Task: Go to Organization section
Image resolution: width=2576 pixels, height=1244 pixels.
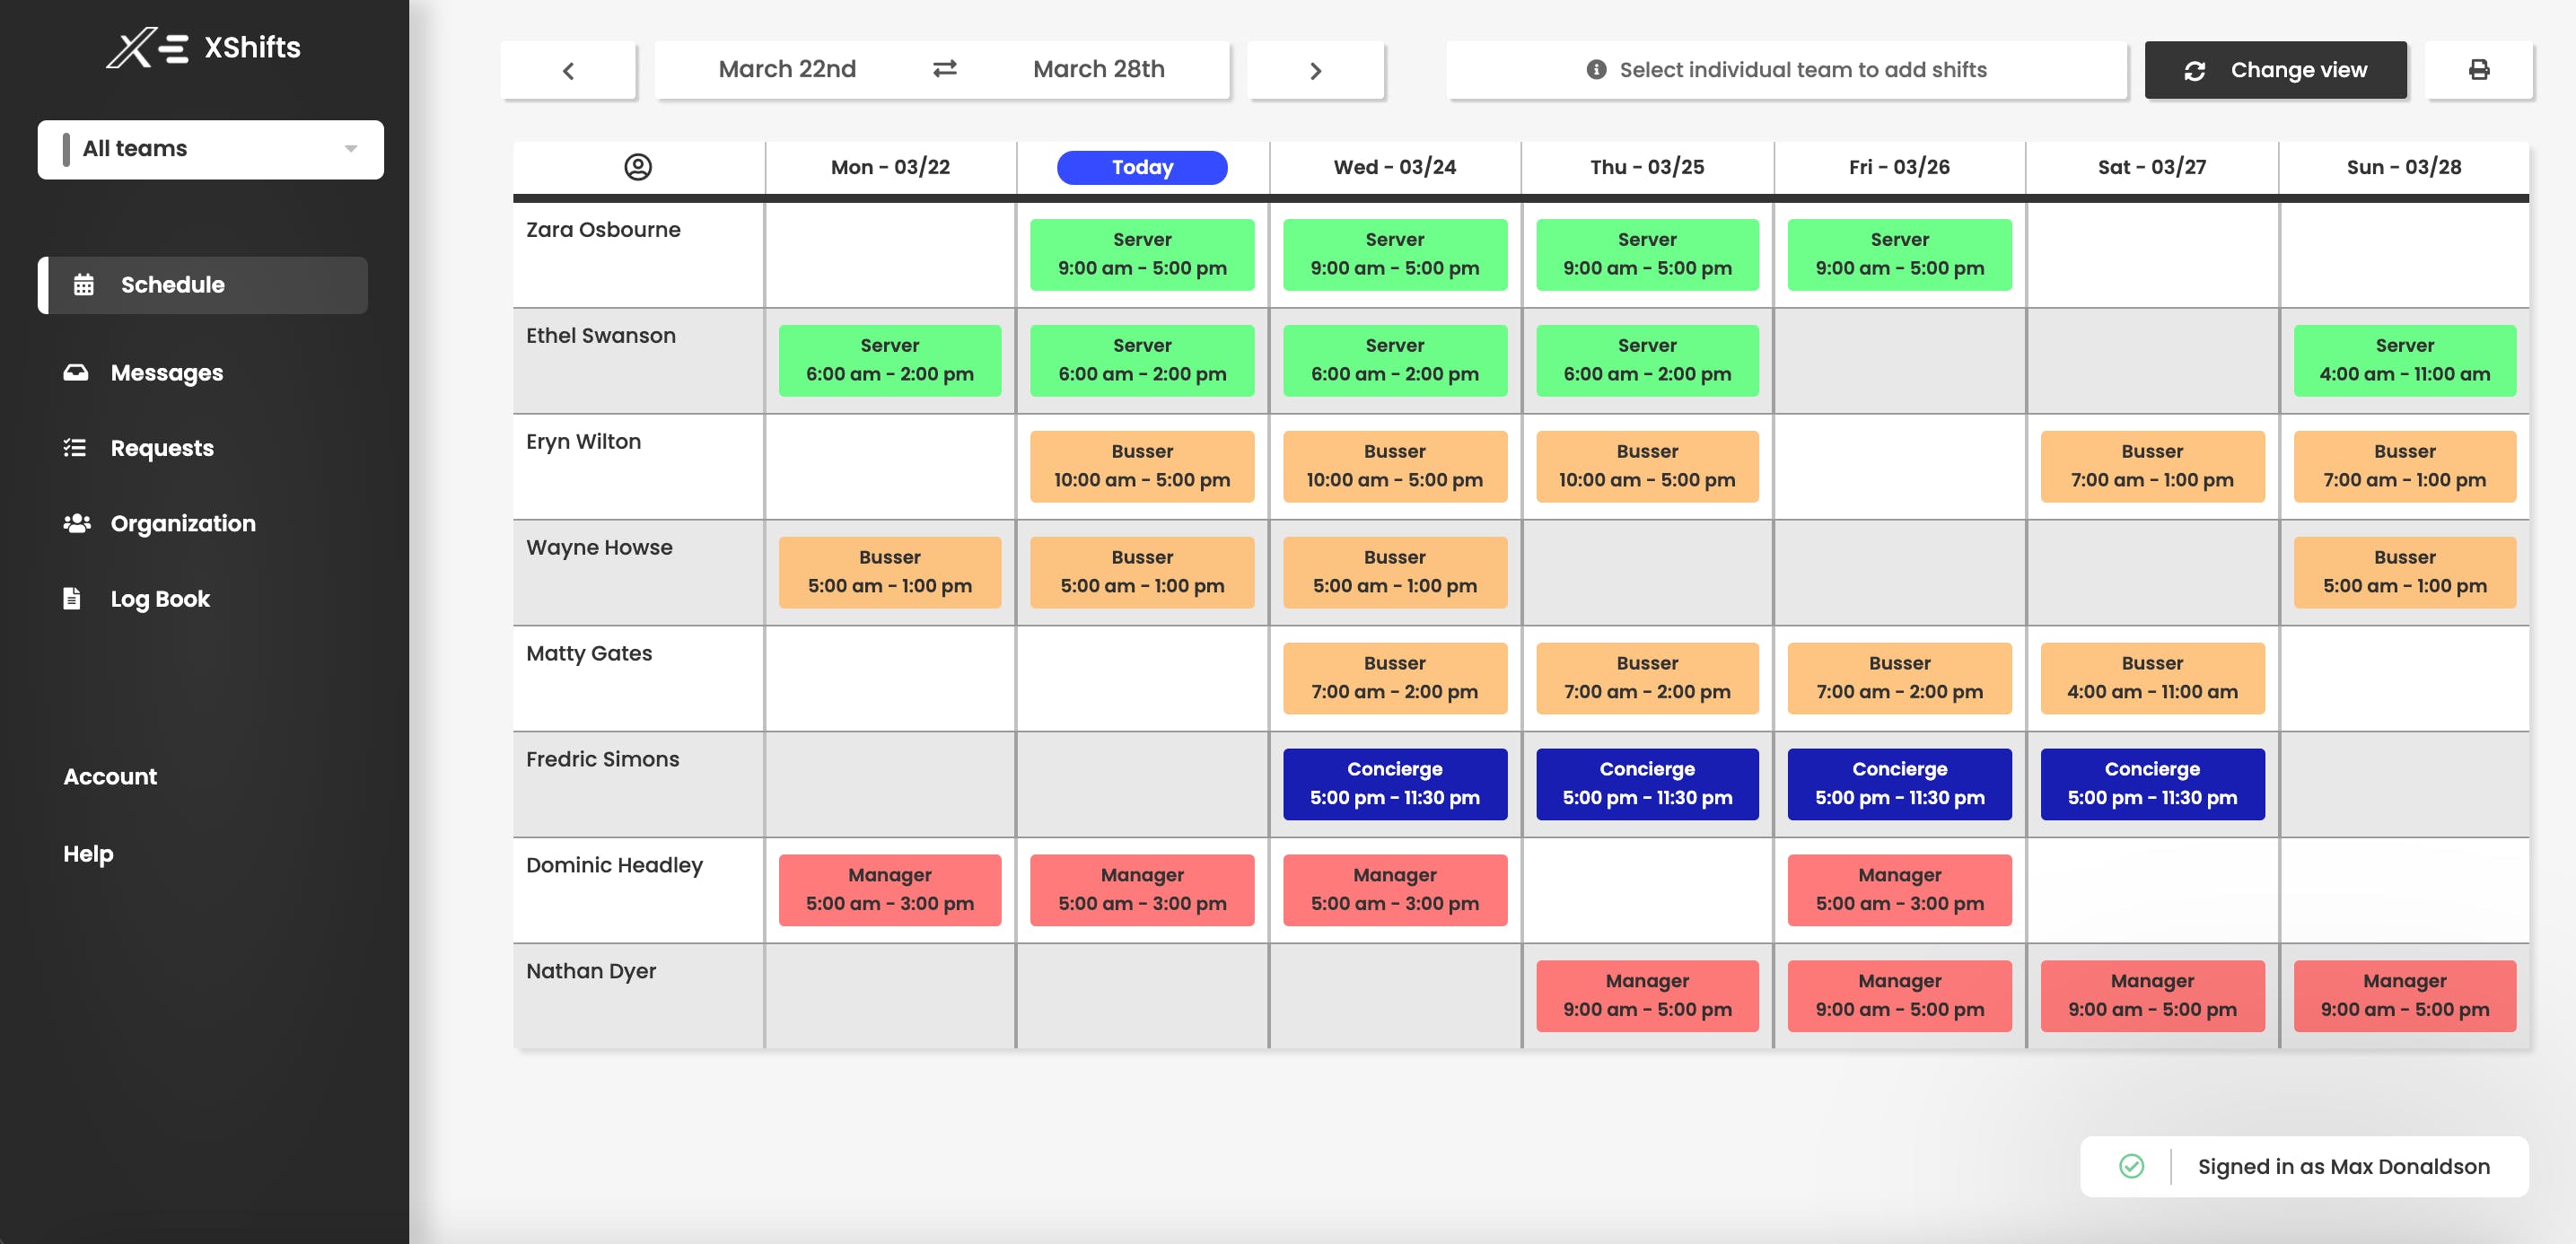Action: click(183, 523)
